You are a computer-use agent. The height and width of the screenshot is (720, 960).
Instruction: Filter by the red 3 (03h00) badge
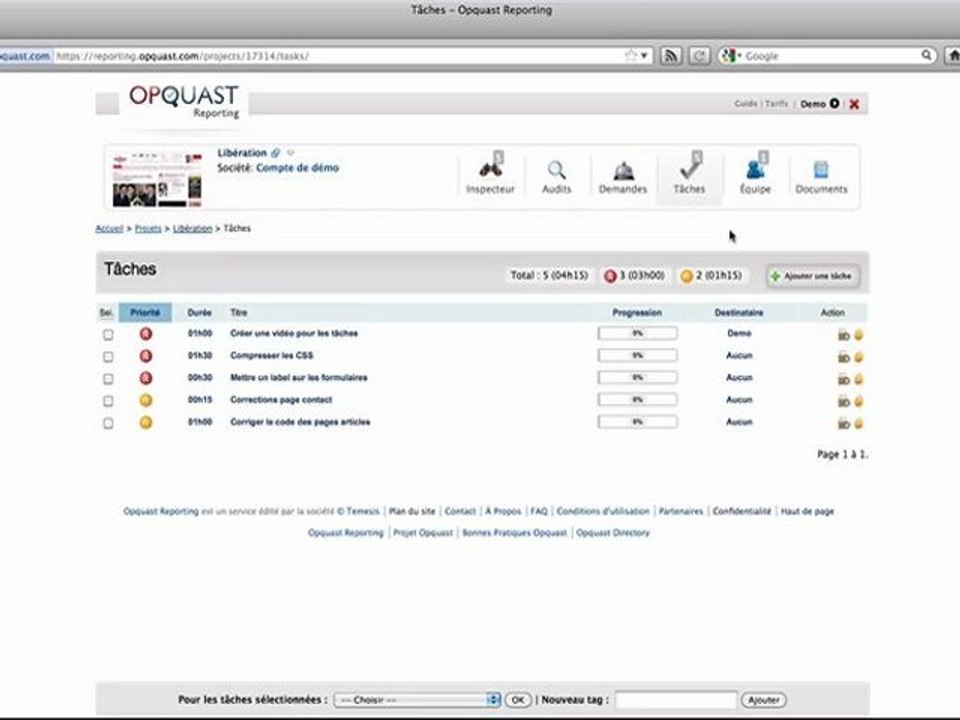pyautogui.click(x=634, y=276)
